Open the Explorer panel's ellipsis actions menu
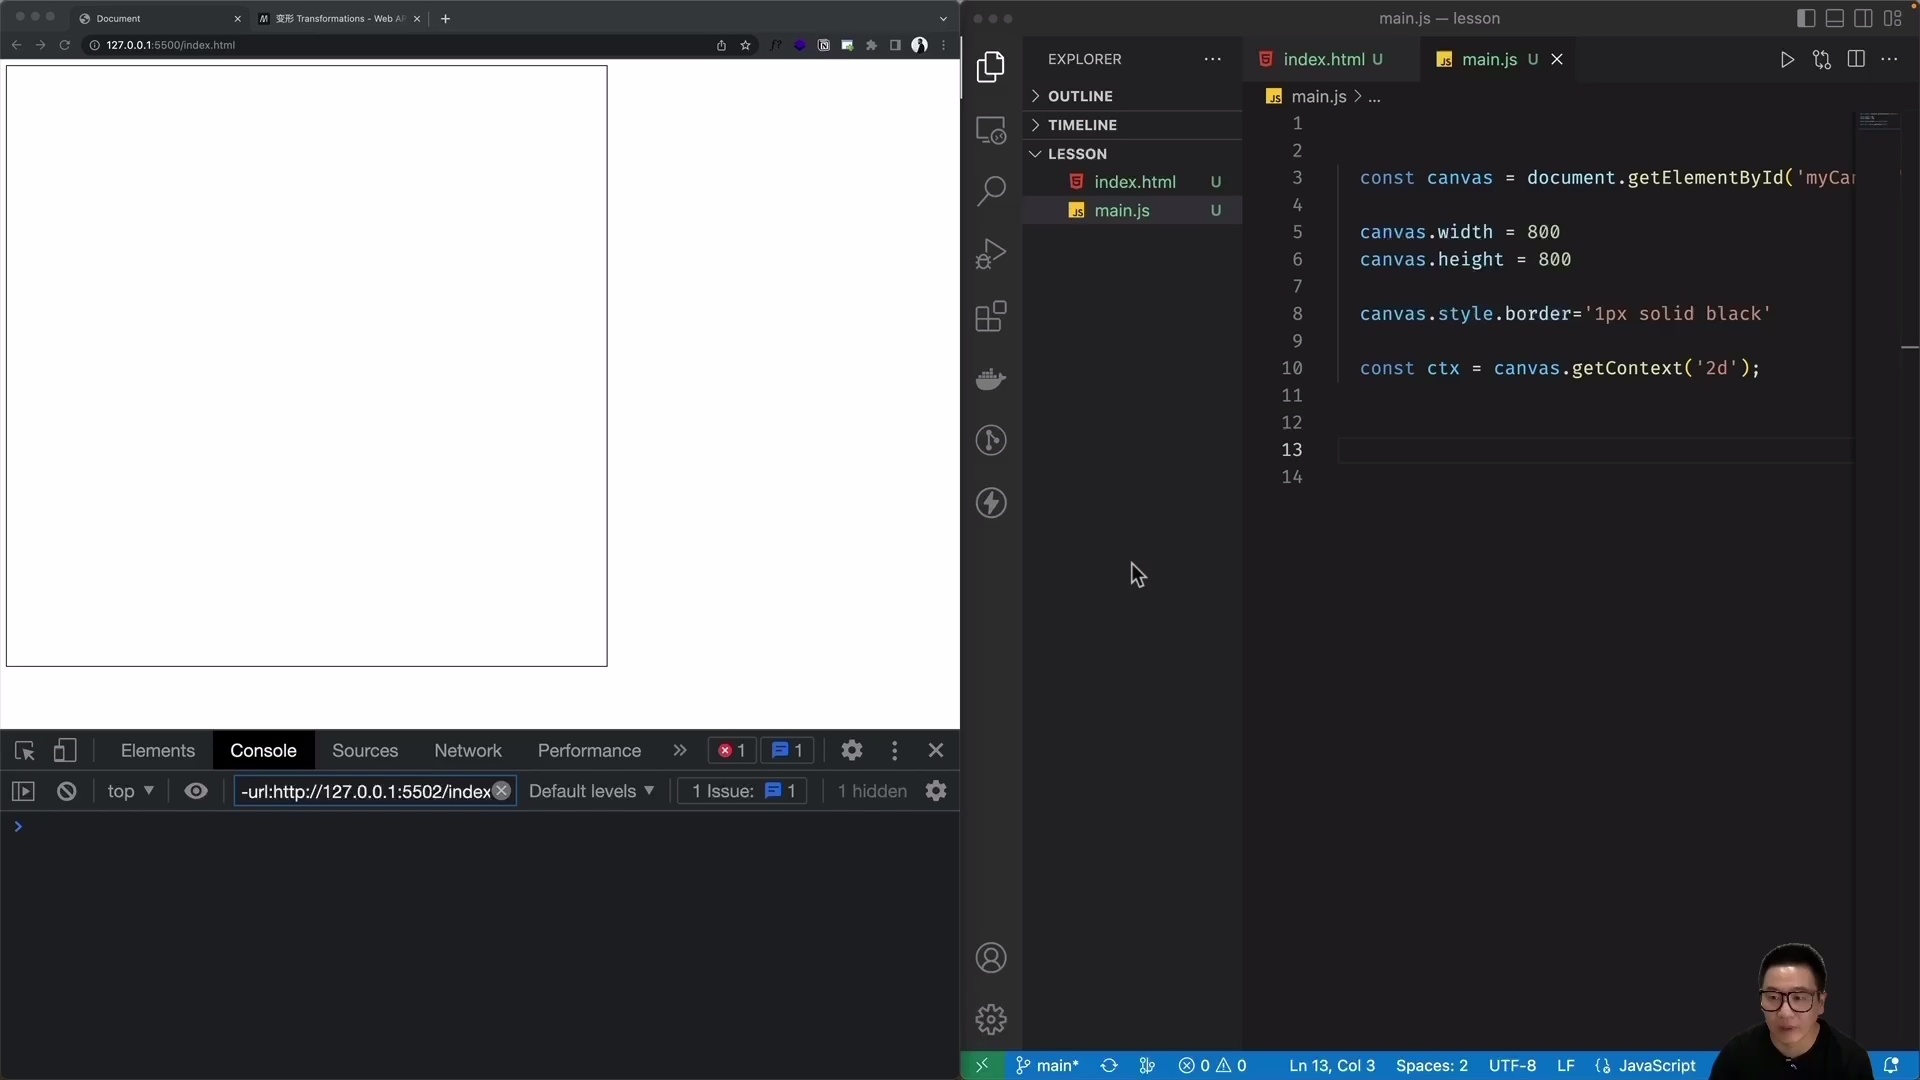Viewport: 1920px width, 1080px height. (x=1213, y=59)
